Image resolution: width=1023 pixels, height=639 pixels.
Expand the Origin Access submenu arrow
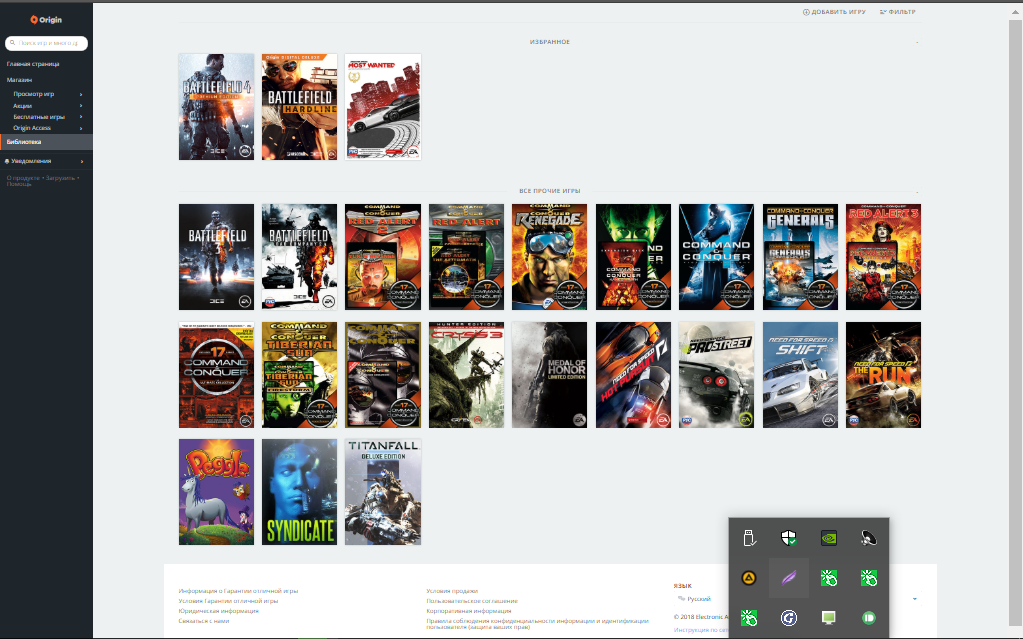coord(81,128)
